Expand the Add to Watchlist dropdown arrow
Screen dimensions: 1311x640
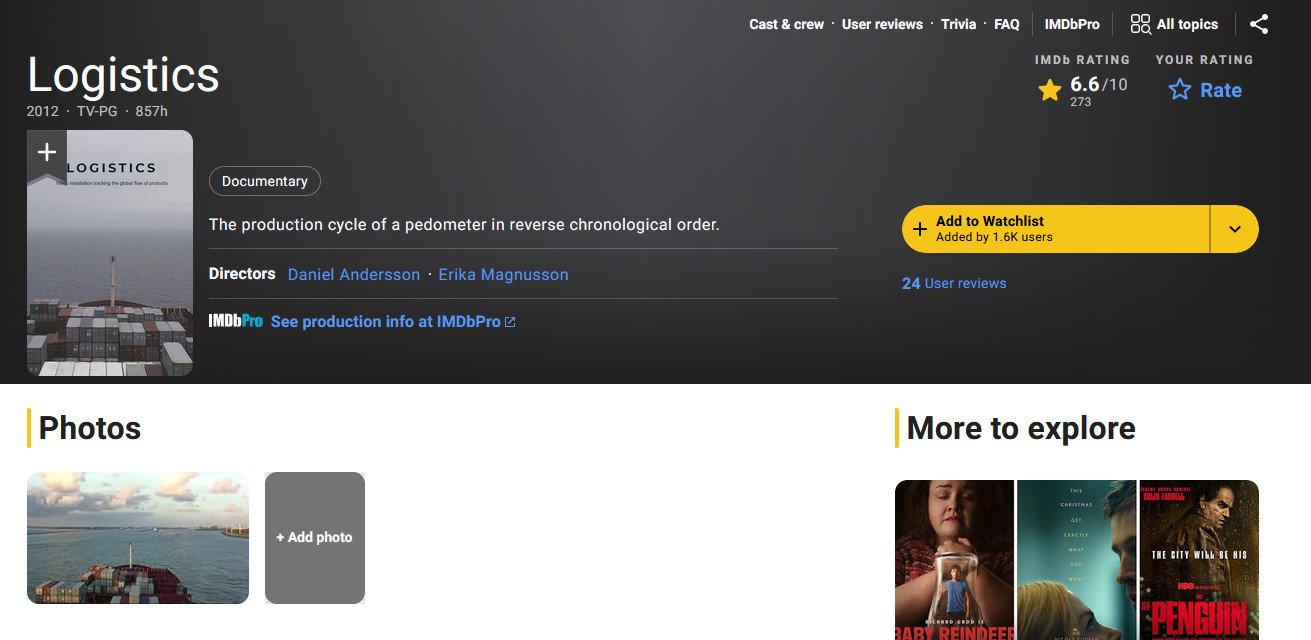pos(1234,229)
